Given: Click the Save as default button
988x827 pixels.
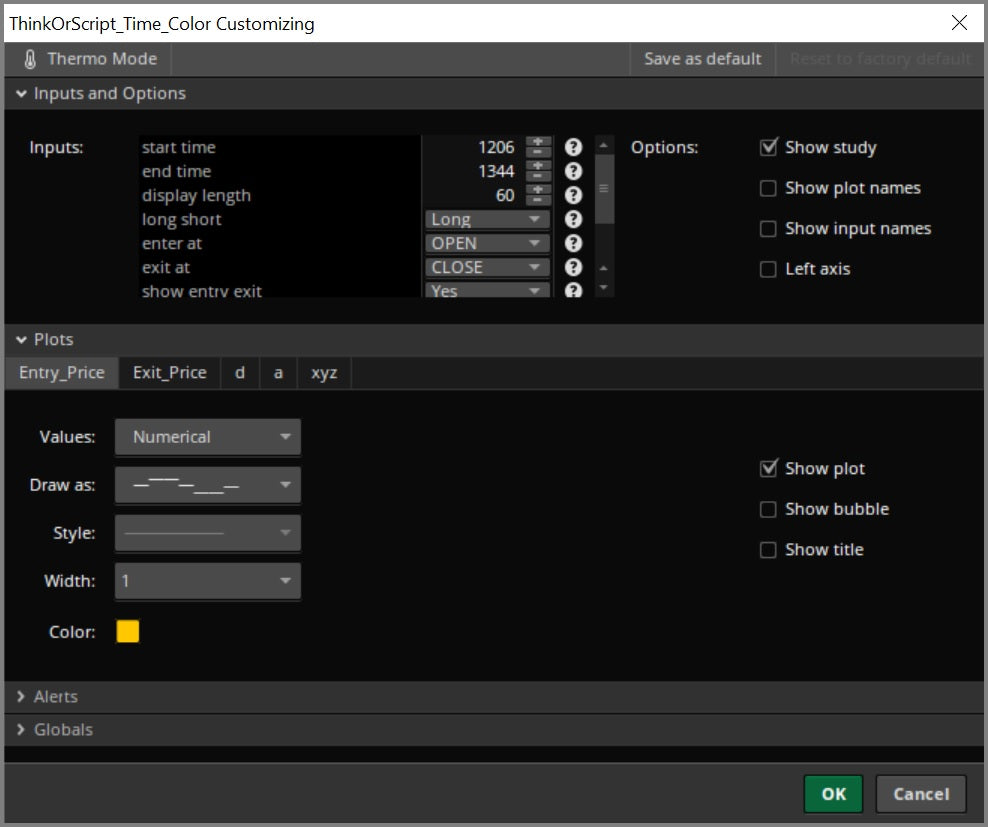Looking at the screenshot, I should [x=700, y=58].
